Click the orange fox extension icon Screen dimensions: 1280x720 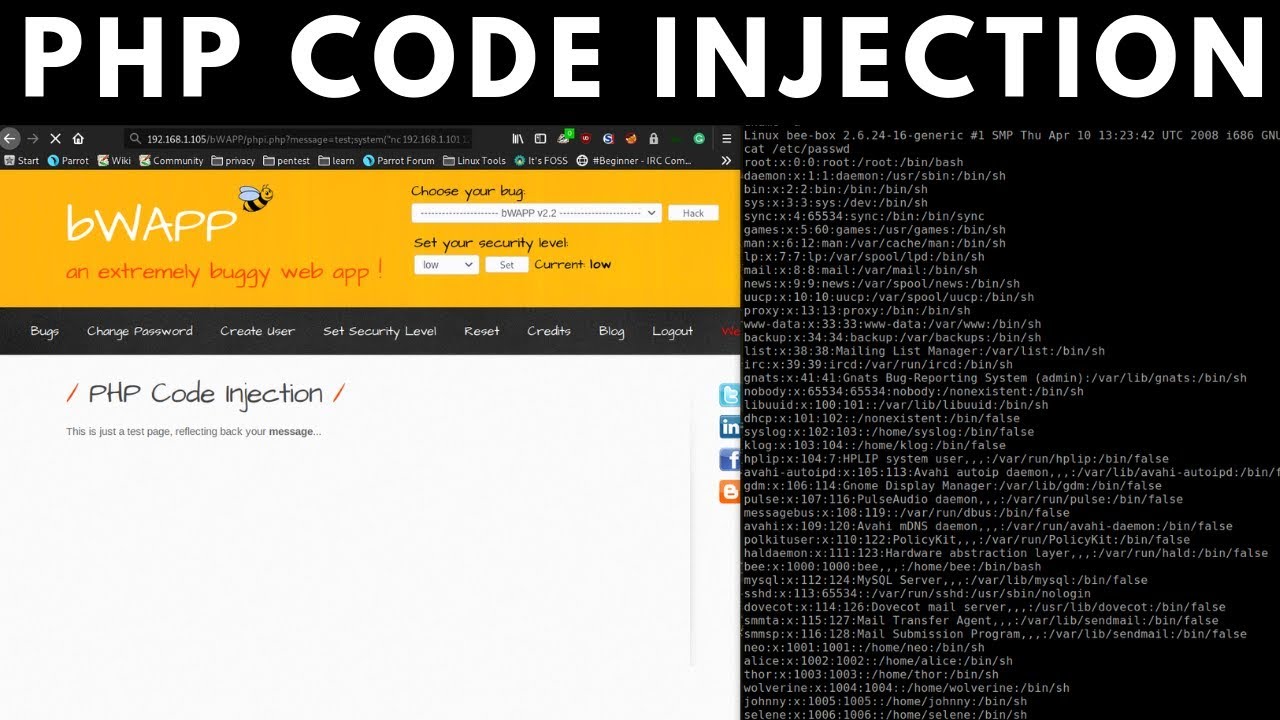coord(631,139)
